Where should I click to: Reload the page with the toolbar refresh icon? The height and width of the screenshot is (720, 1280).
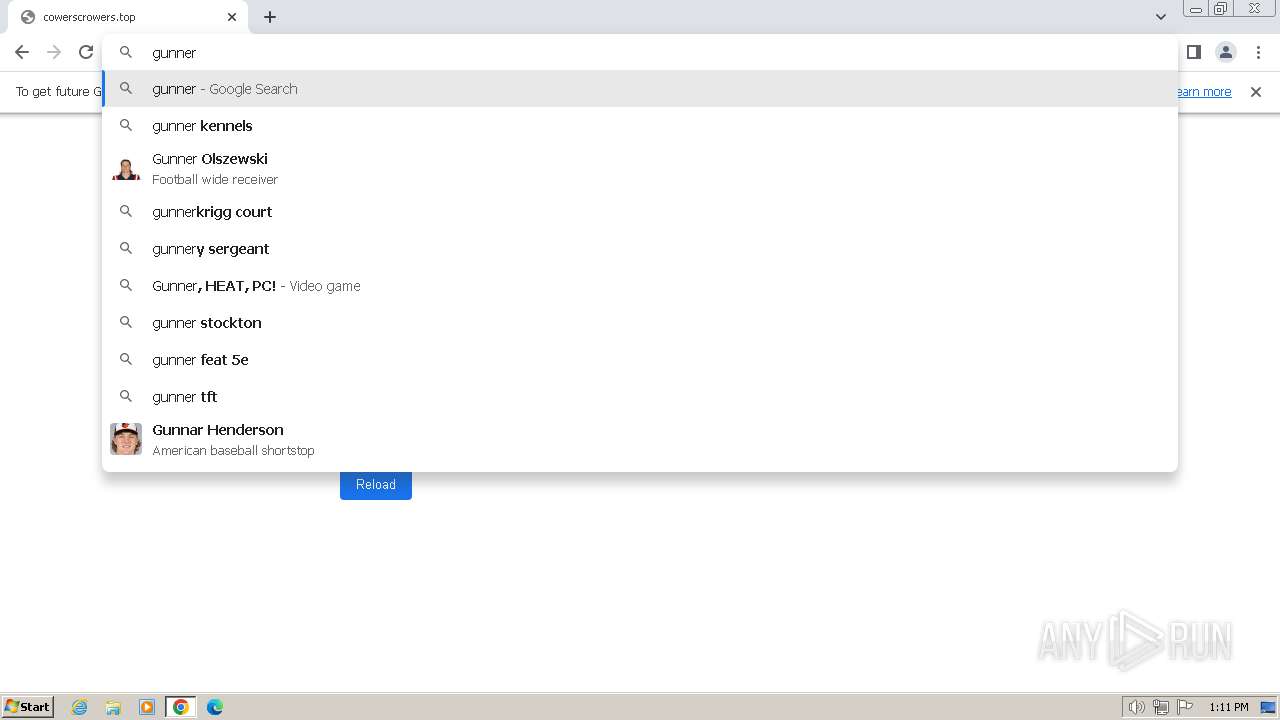(x=86, y=52)
